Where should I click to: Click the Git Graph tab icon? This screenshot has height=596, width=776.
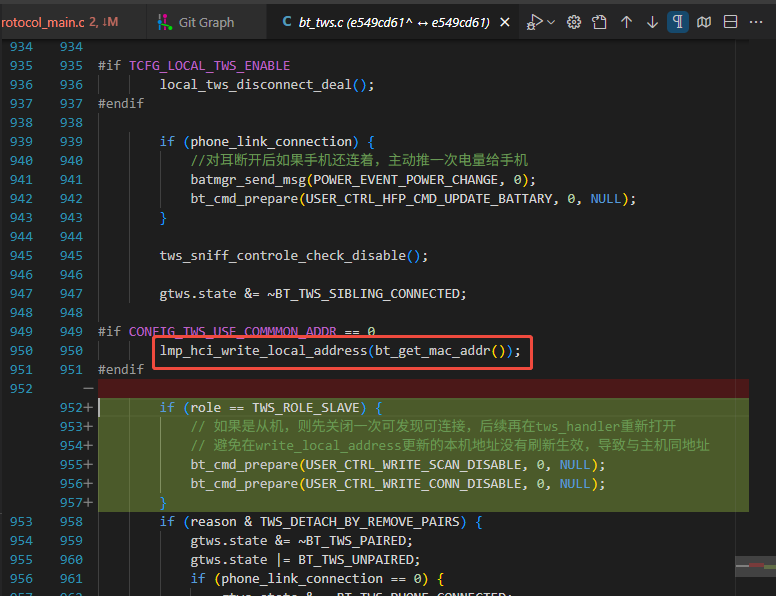point(164,22)
